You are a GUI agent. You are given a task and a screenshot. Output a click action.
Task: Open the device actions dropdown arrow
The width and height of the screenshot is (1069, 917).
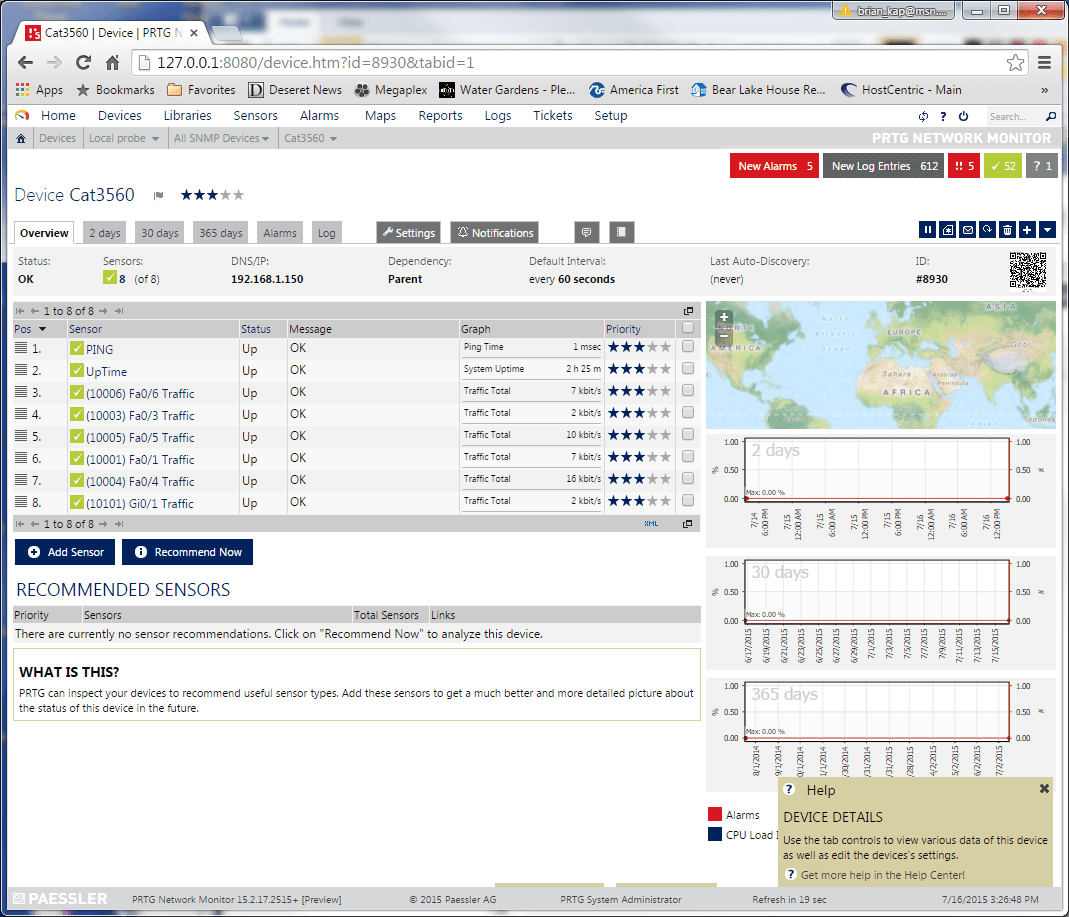(x=1047, y=230)
